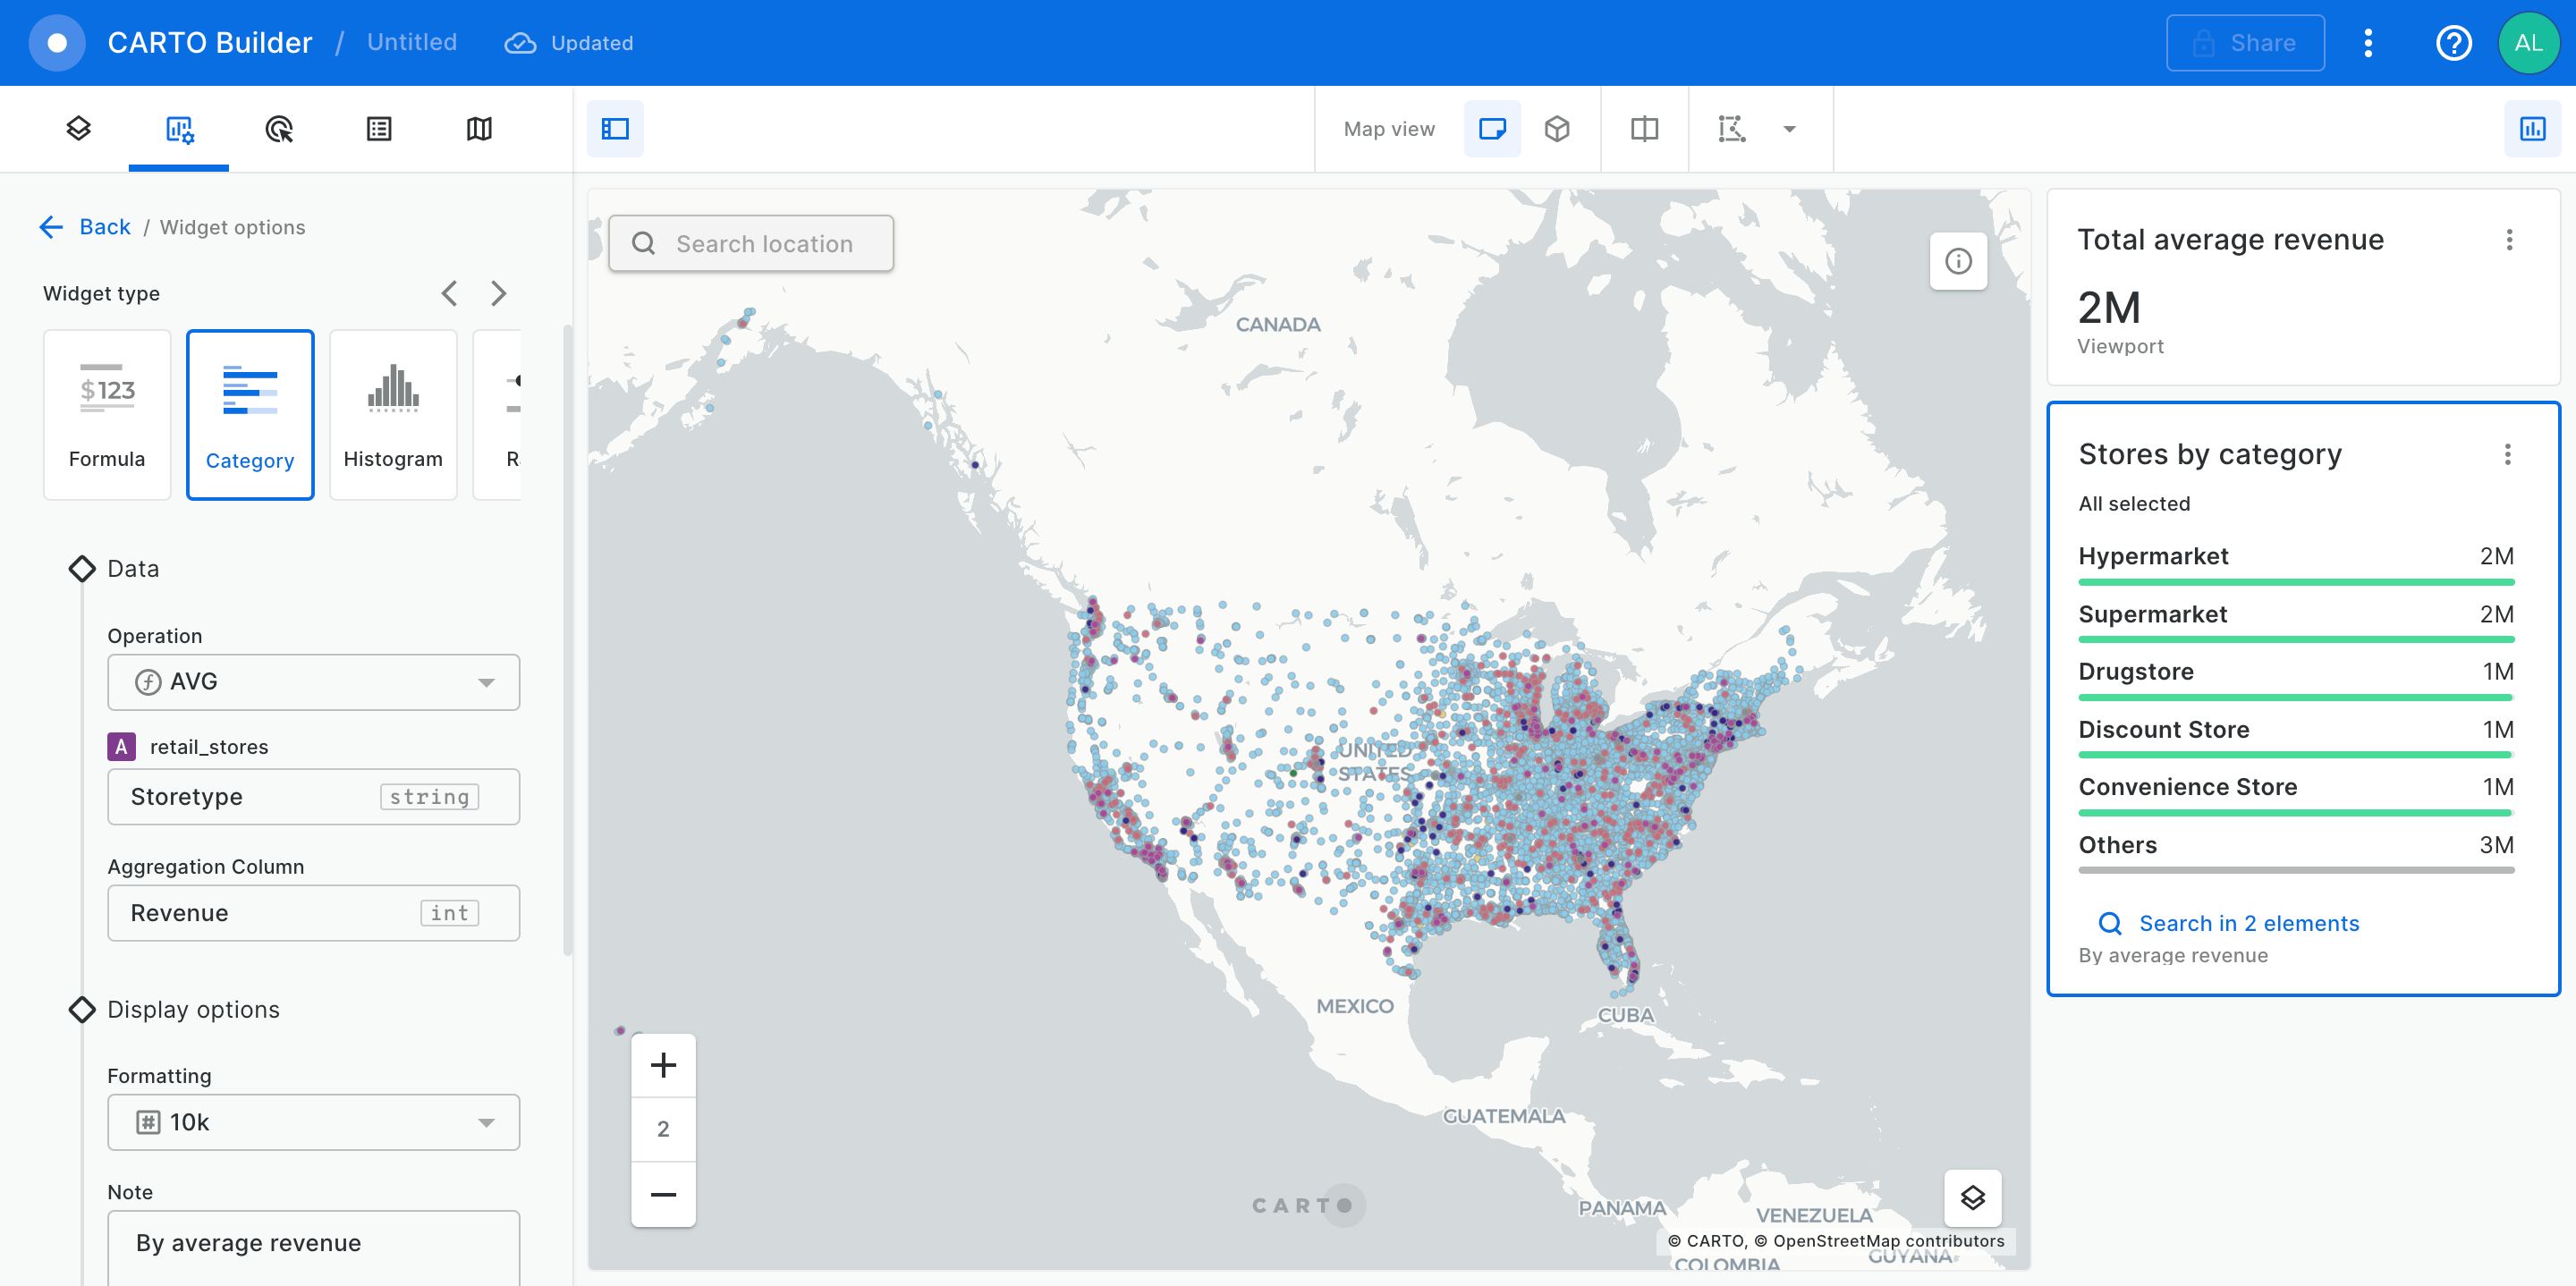Click the Stores by category title
This screenshot has height=1286, width=2576.
[2209, 454]
